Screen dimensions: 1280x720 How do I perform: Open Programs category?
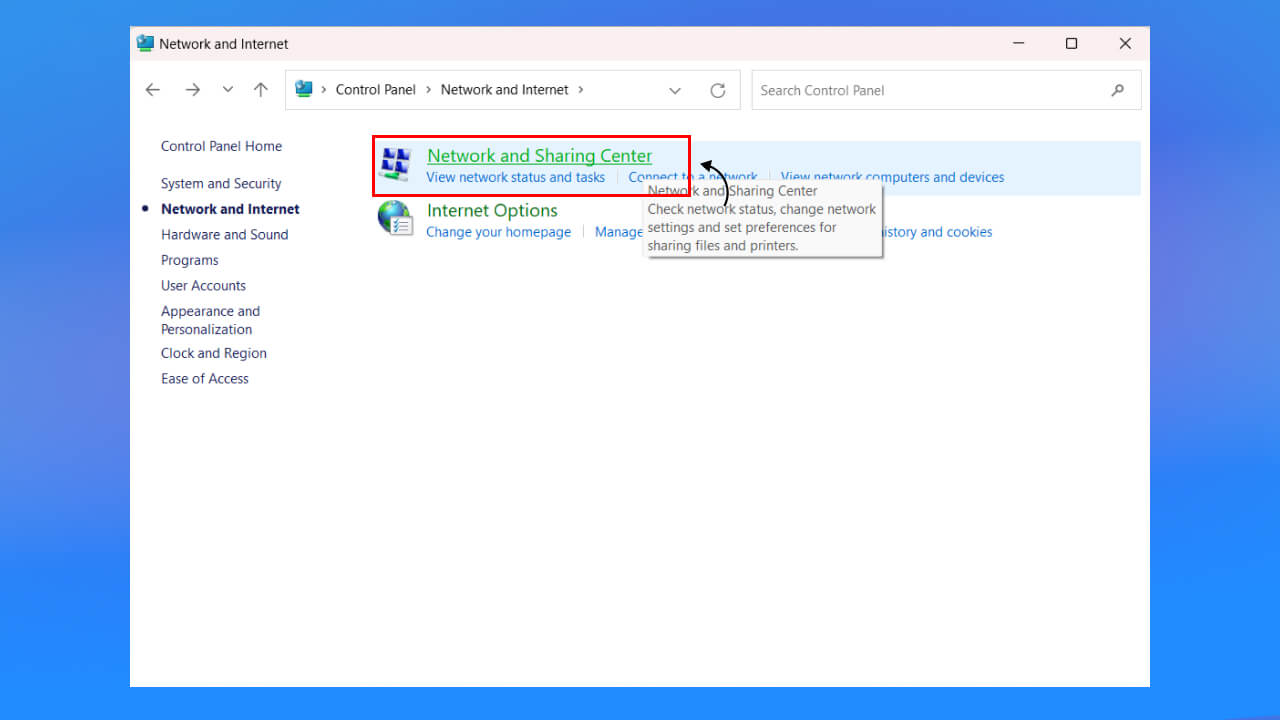point(190,260)
